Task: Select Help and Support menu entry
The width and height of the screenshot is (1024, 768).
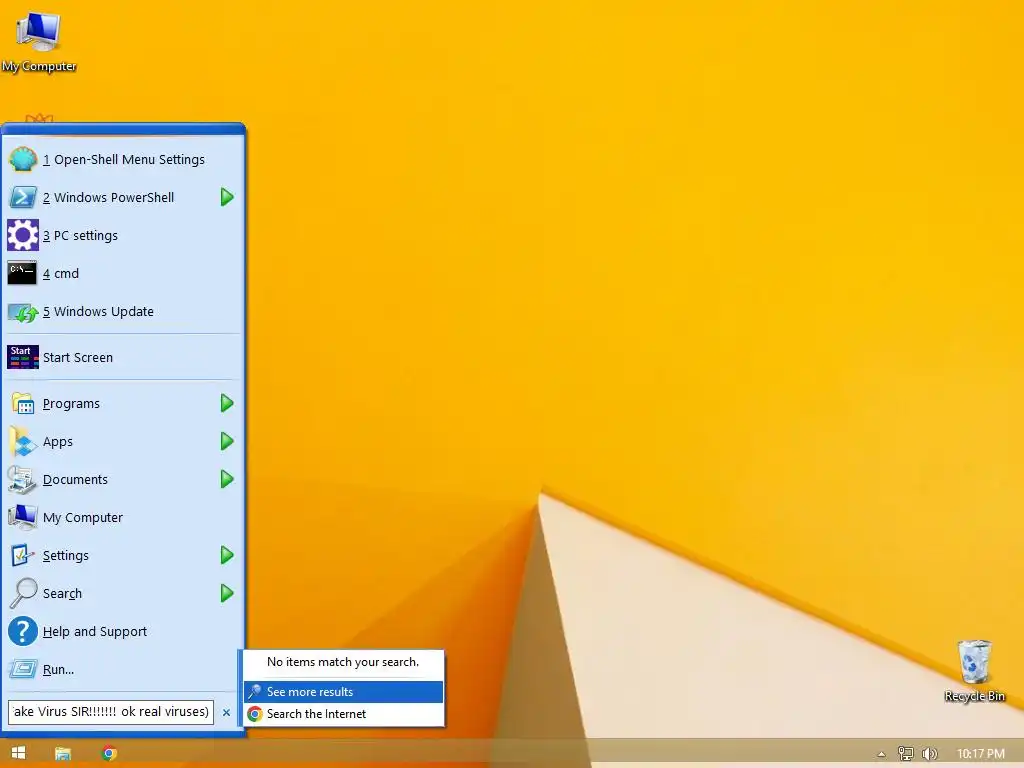Action: 123,632
